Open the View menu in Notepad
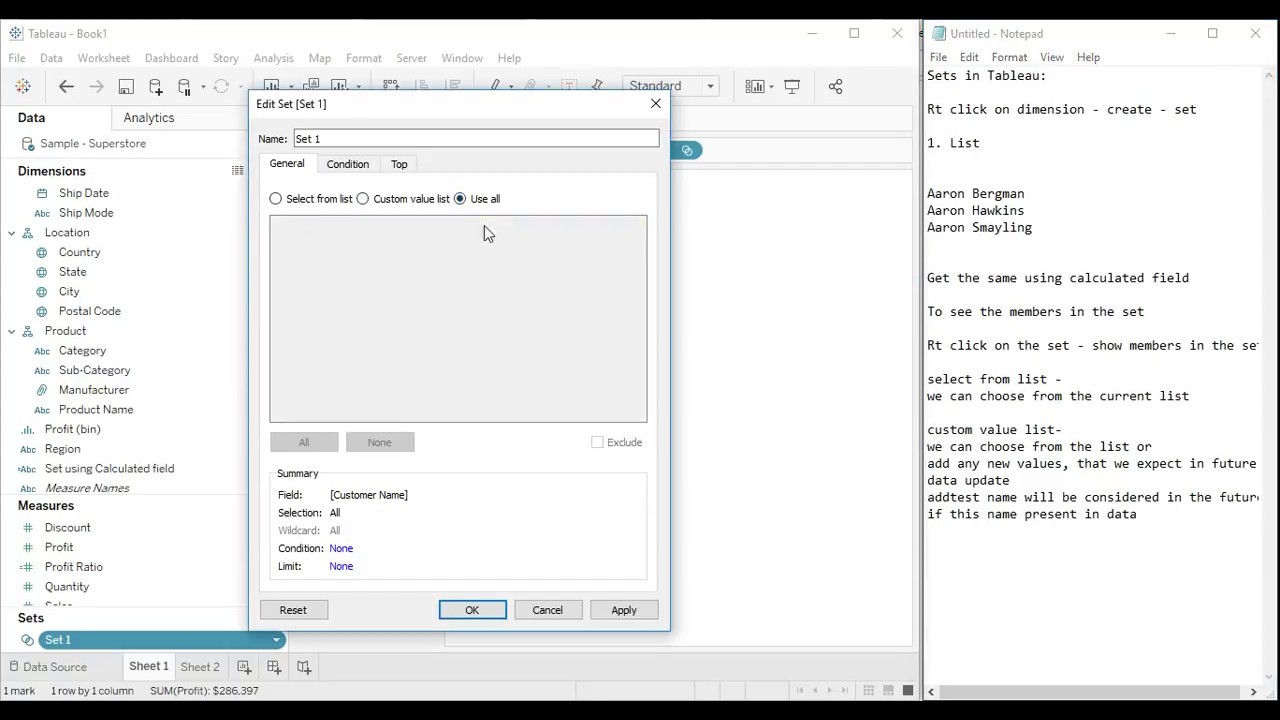This screenshot has width=1280, height=720. (1051, 57)
